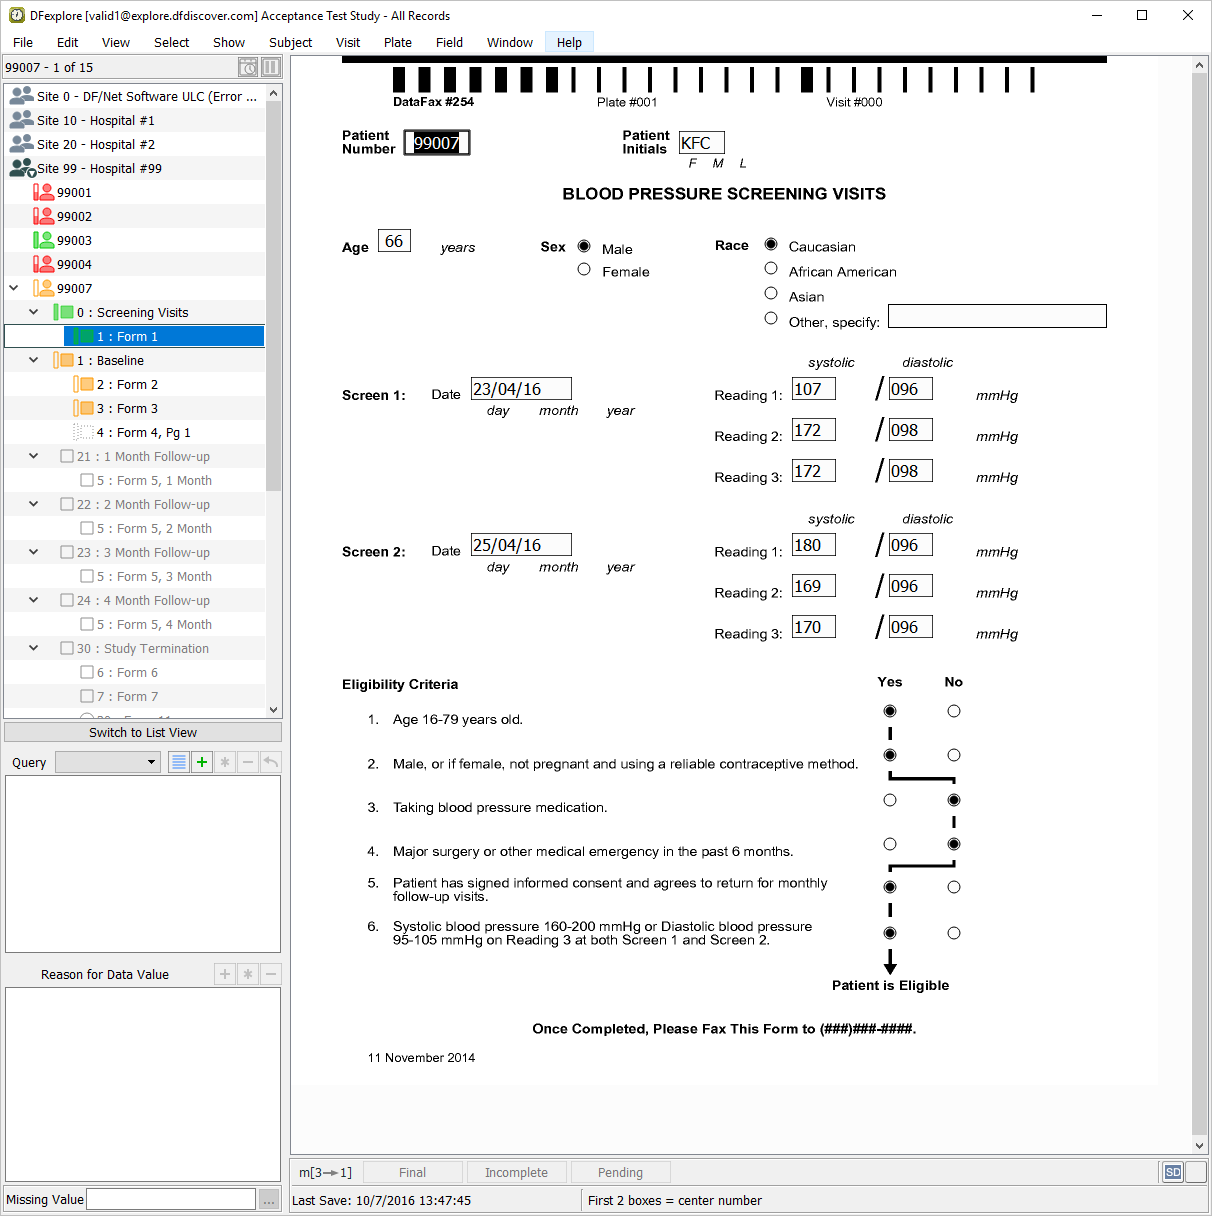Image resolution: width=1212 pixels, height=1216 pixels.
Task: Click the missing value ellipsis button
Action: point(269,1199)
